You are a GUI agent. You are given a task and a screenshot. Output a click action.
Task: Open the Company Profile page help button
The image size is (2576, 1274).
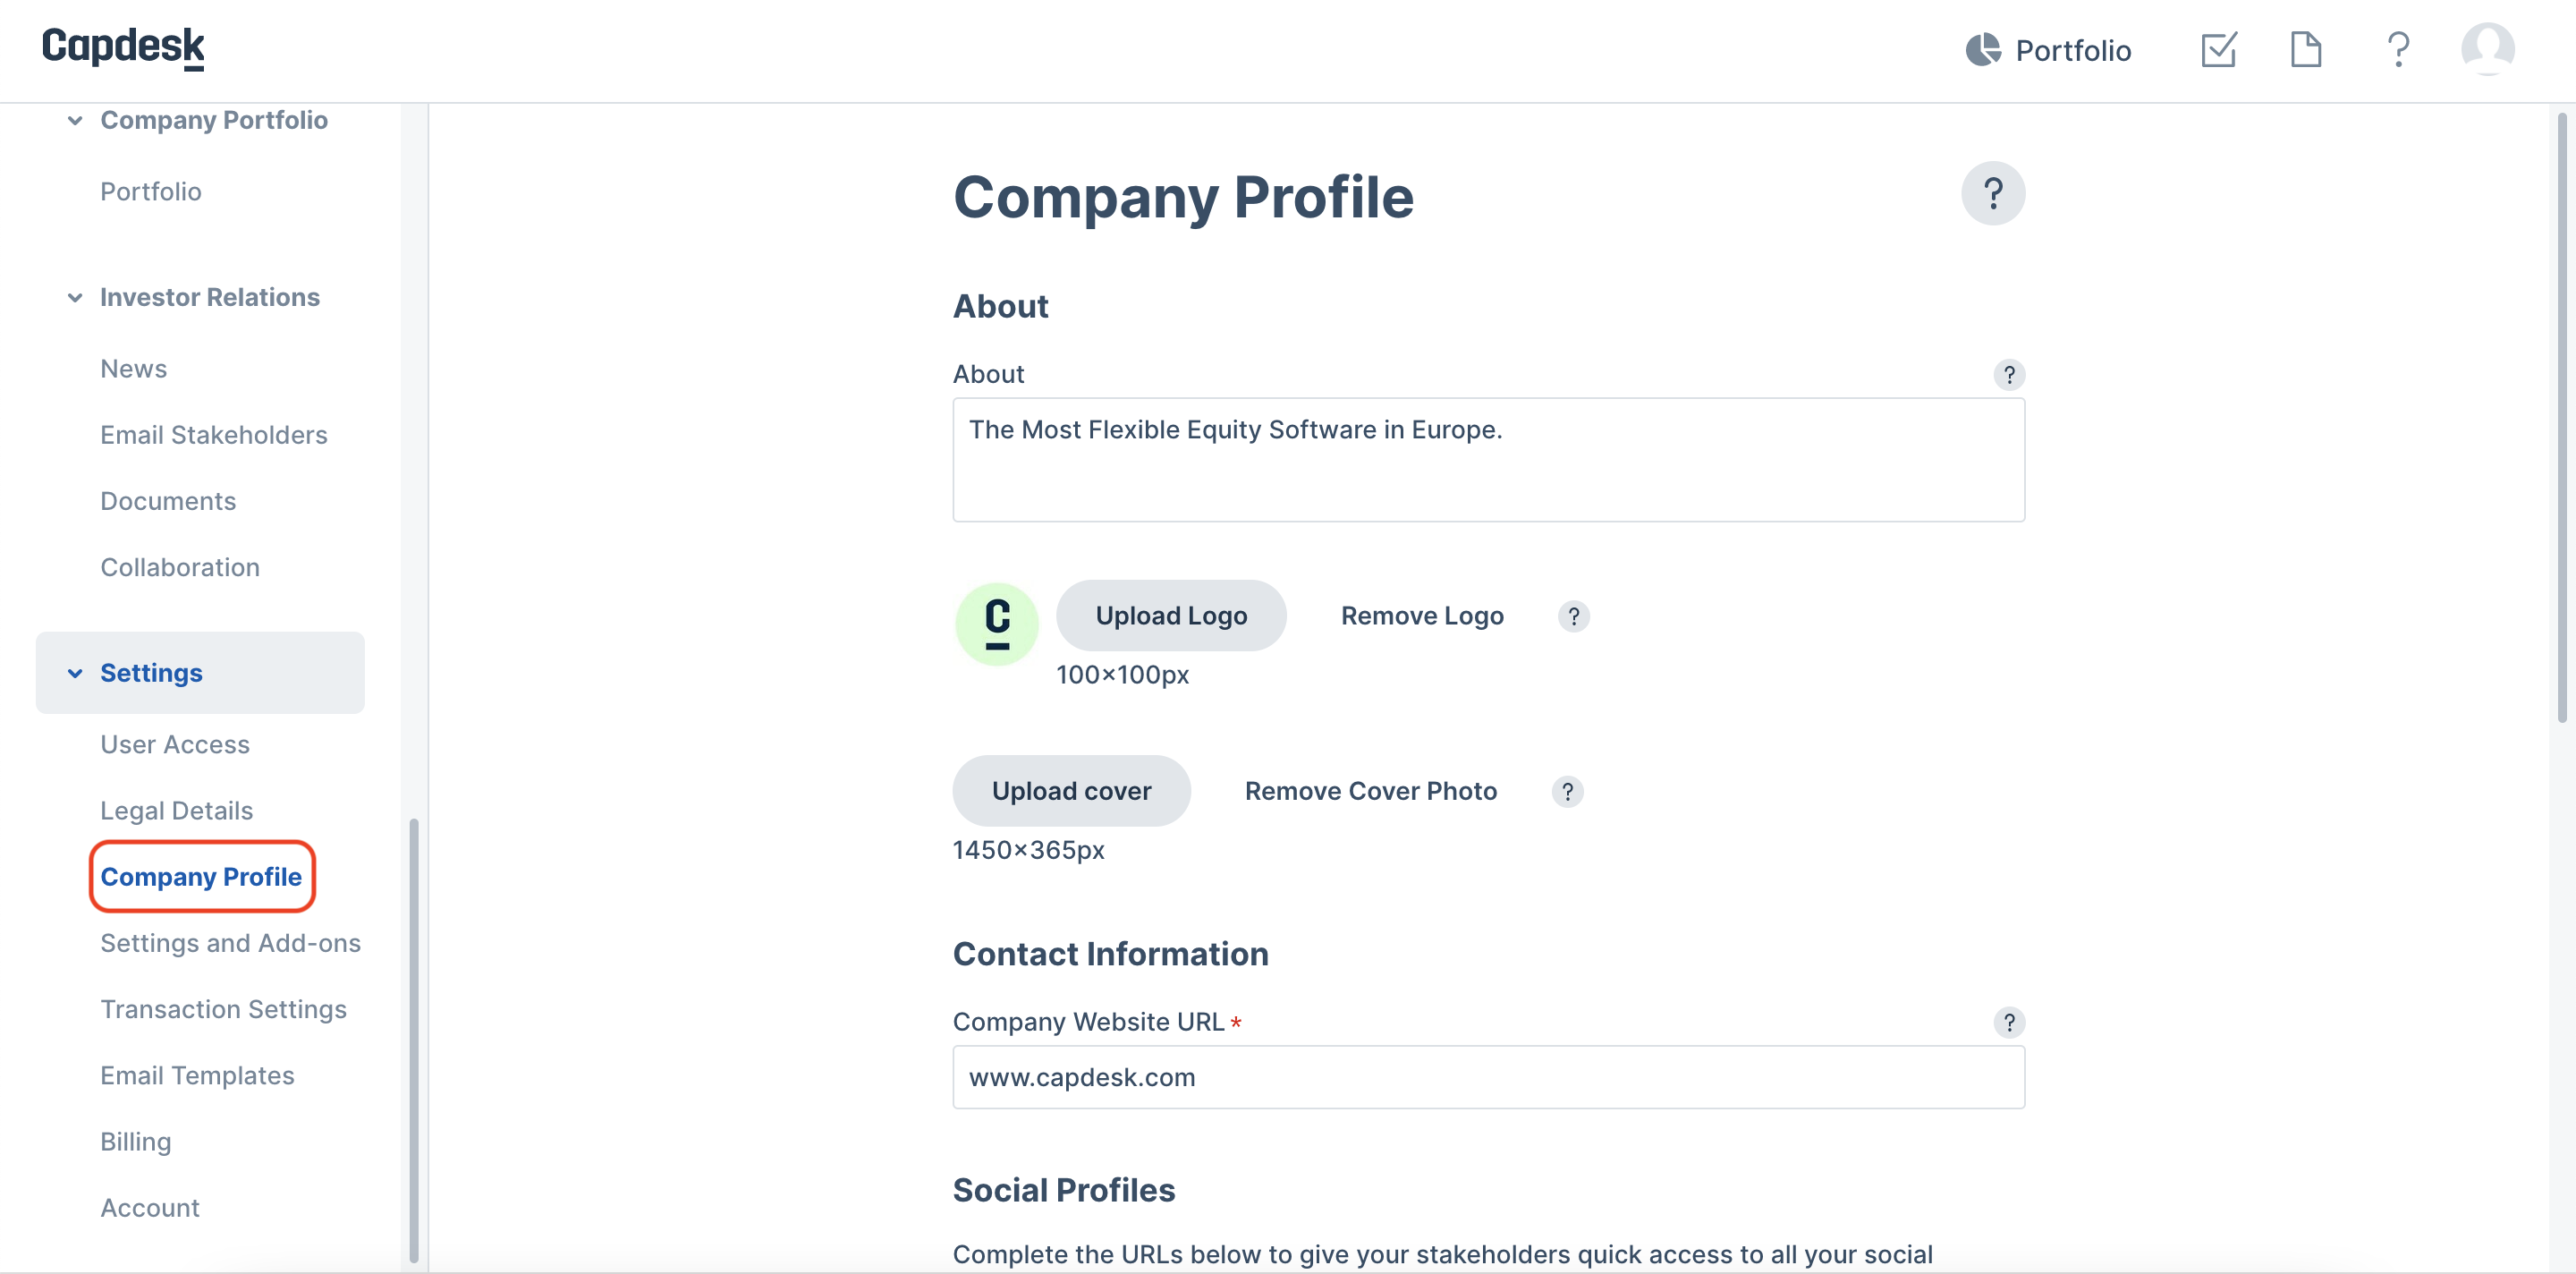1992,193
